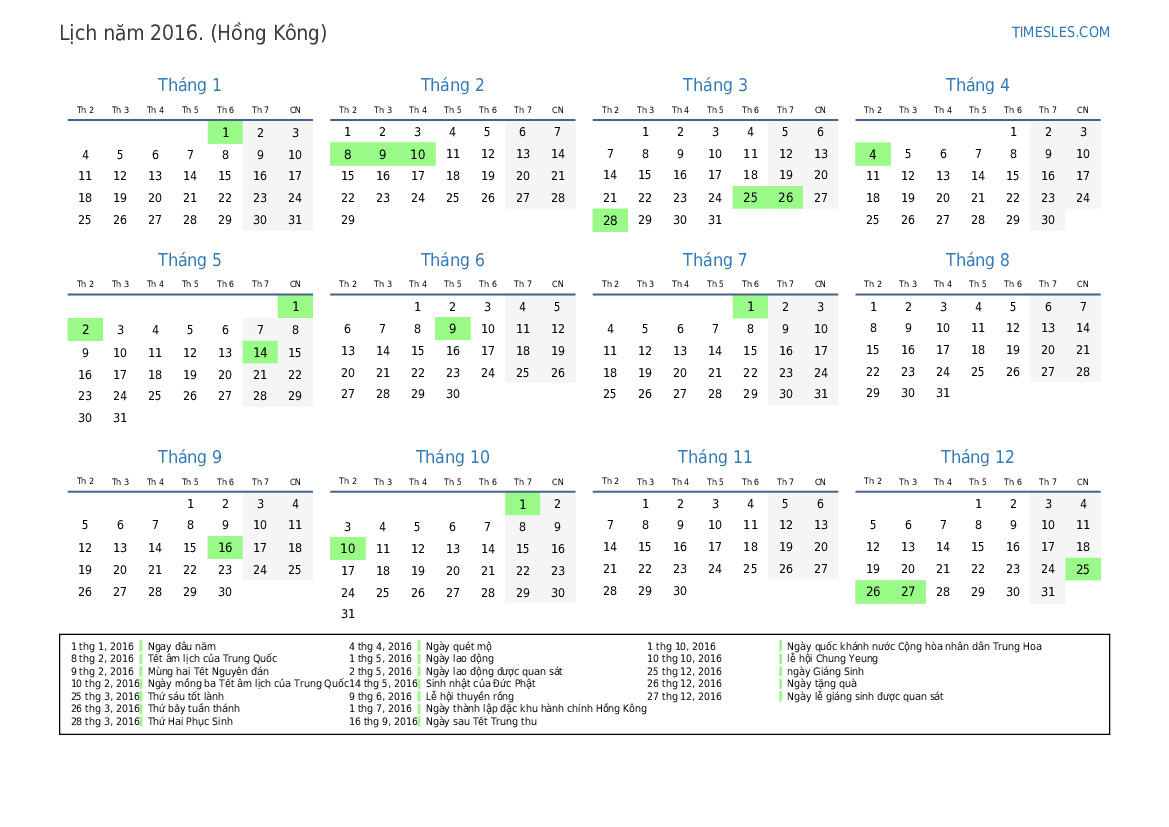Click legend entry 'Ngày tặng quà'
The height and width of the screenshot is (827, 1169).
(x=822, y=684)
